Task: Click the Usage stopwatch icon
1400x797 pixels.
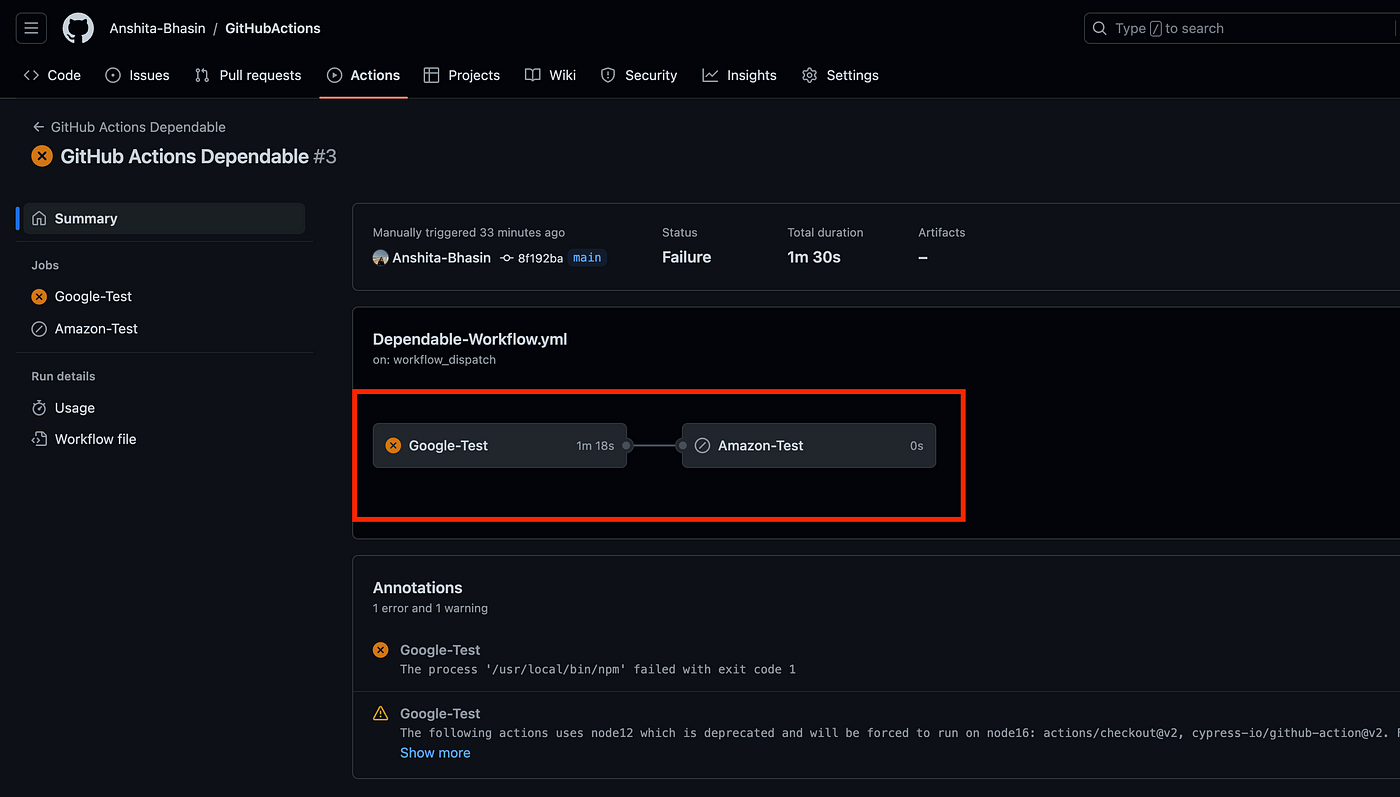Action: pyautogui.click(x=39, y=408)
